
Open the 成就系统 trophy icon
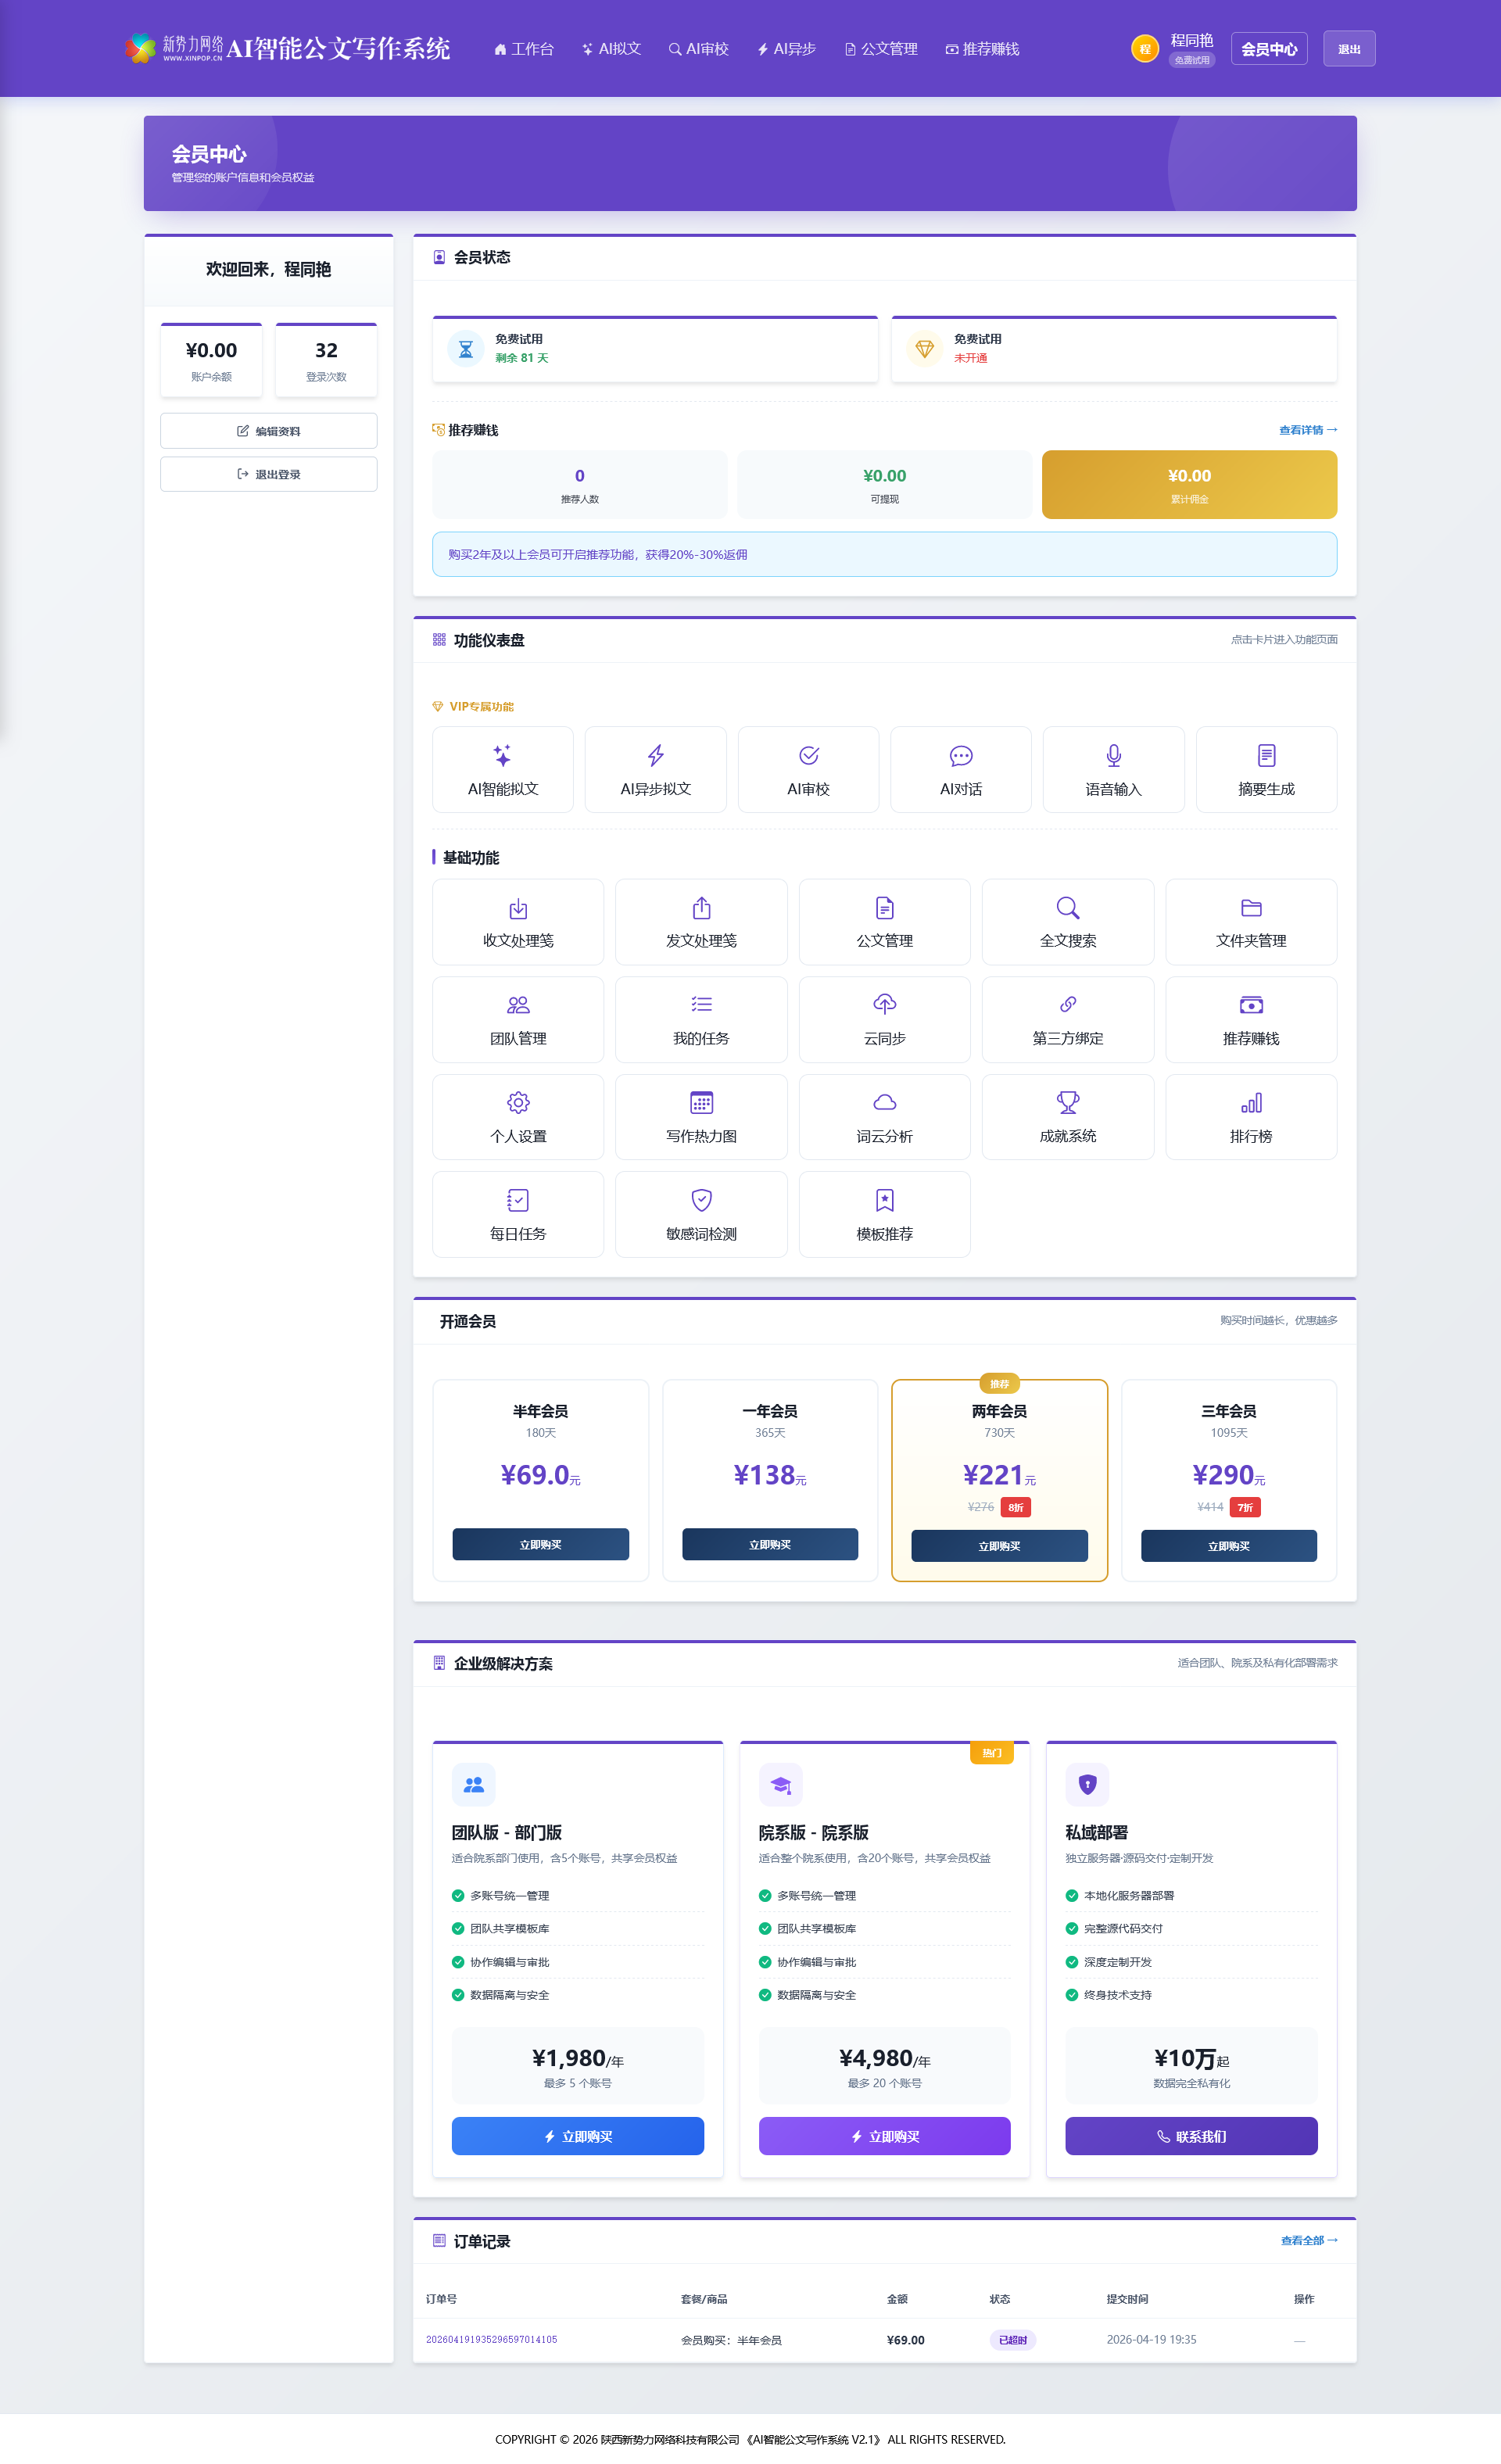pos(1067,1102)
